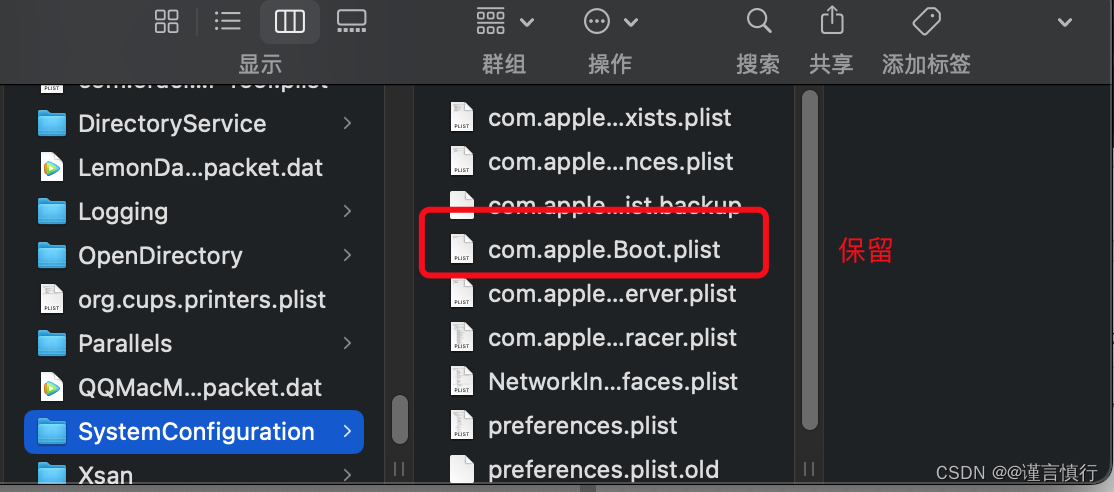Select com.apple…erver.plist file

[x=612, y=293]
